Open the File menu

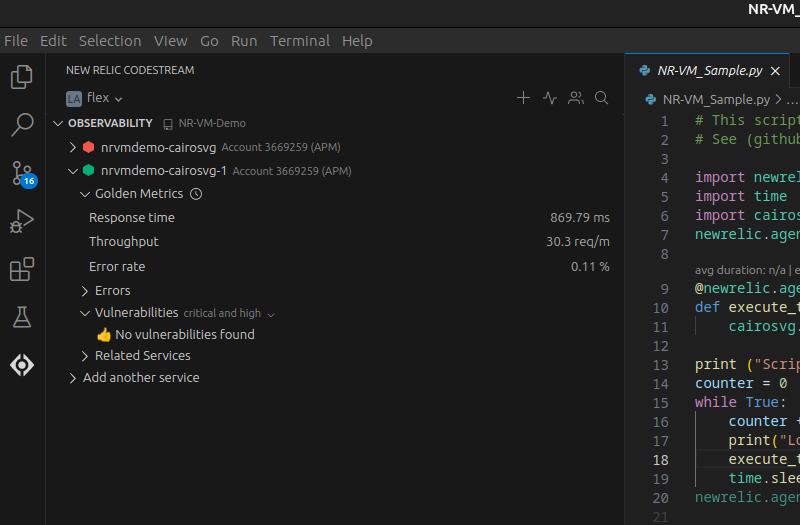(16, 41)
